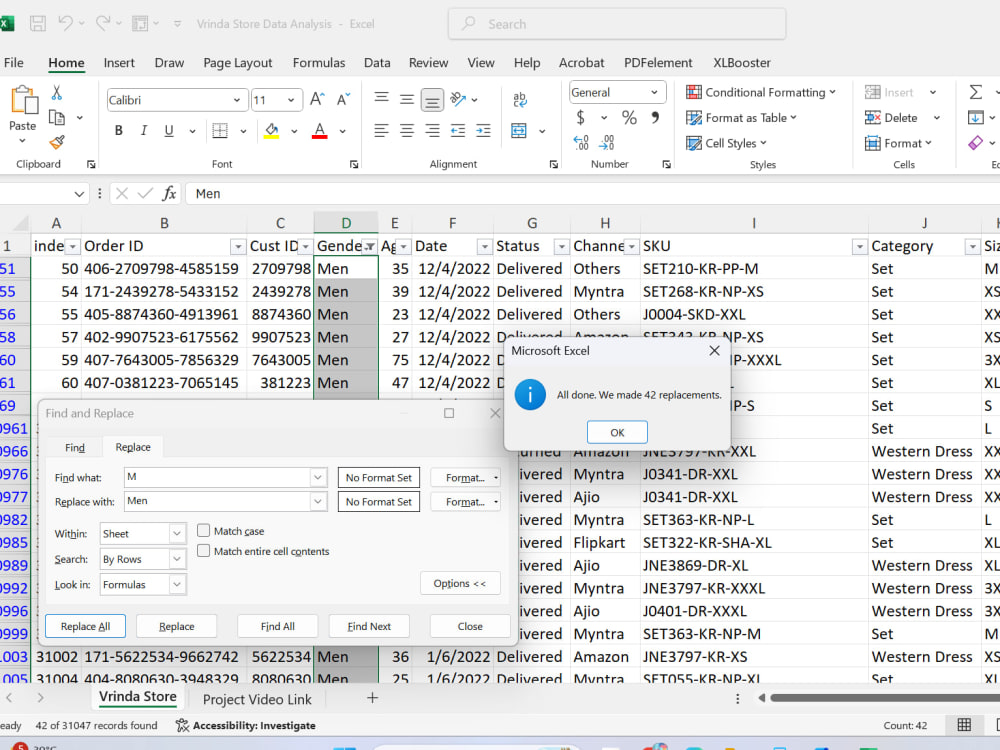Click OK in Microsoft Excel message

(x=617, y=432)
